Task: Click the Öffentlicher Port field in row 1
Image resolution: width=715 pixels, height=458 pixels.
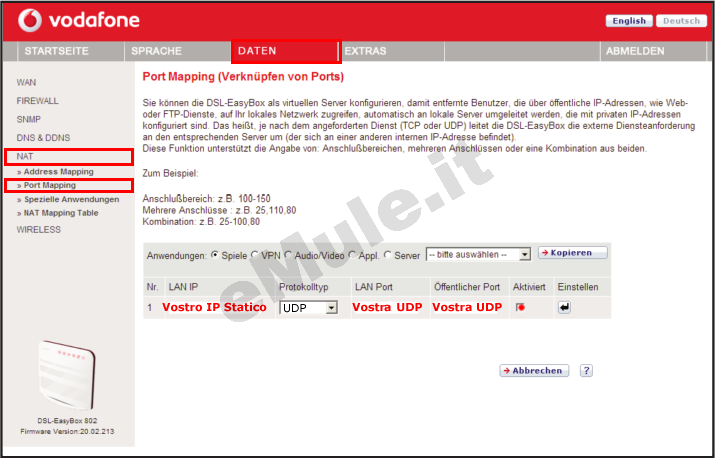Action: click(x=467, y=307)
